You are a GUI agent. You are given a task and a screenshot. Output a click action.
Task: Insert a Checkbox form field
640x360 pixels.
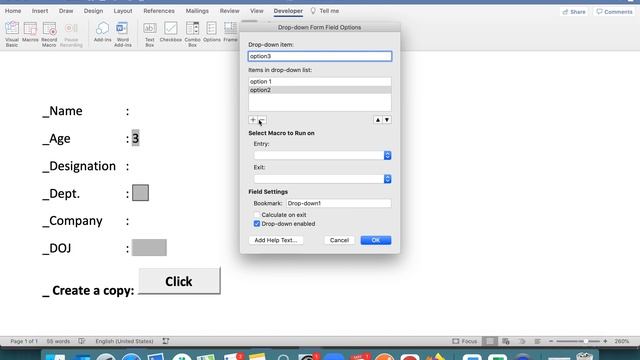click(171, 32)
